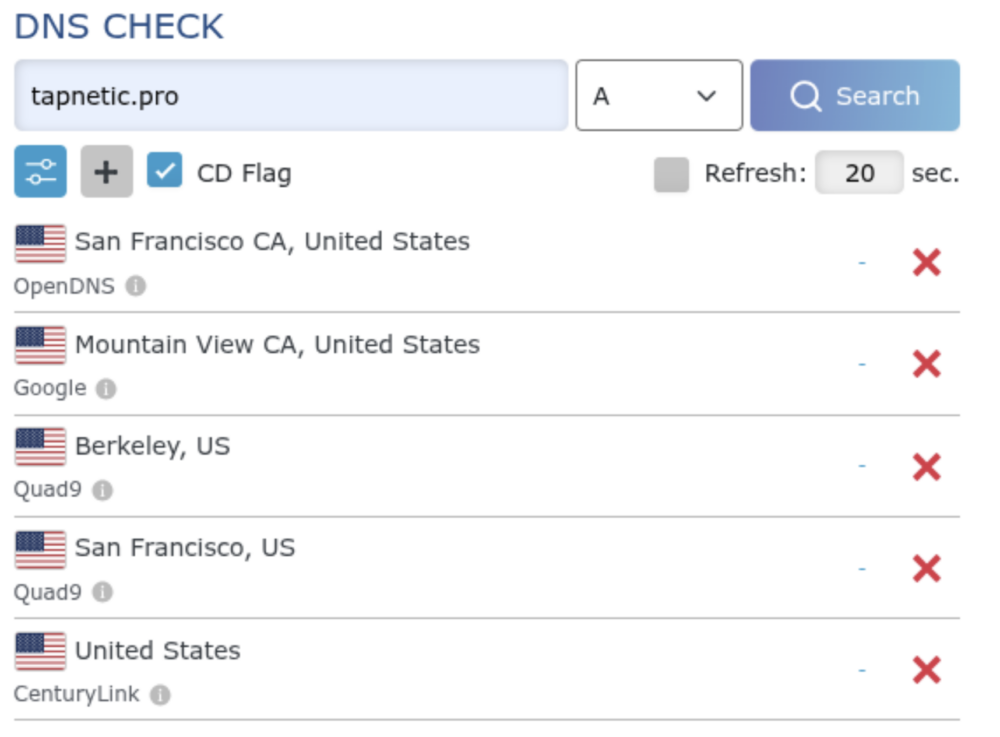1000x737 pixels.
Task: Click the United States flag for Mountain View
Action: (41, 346)
